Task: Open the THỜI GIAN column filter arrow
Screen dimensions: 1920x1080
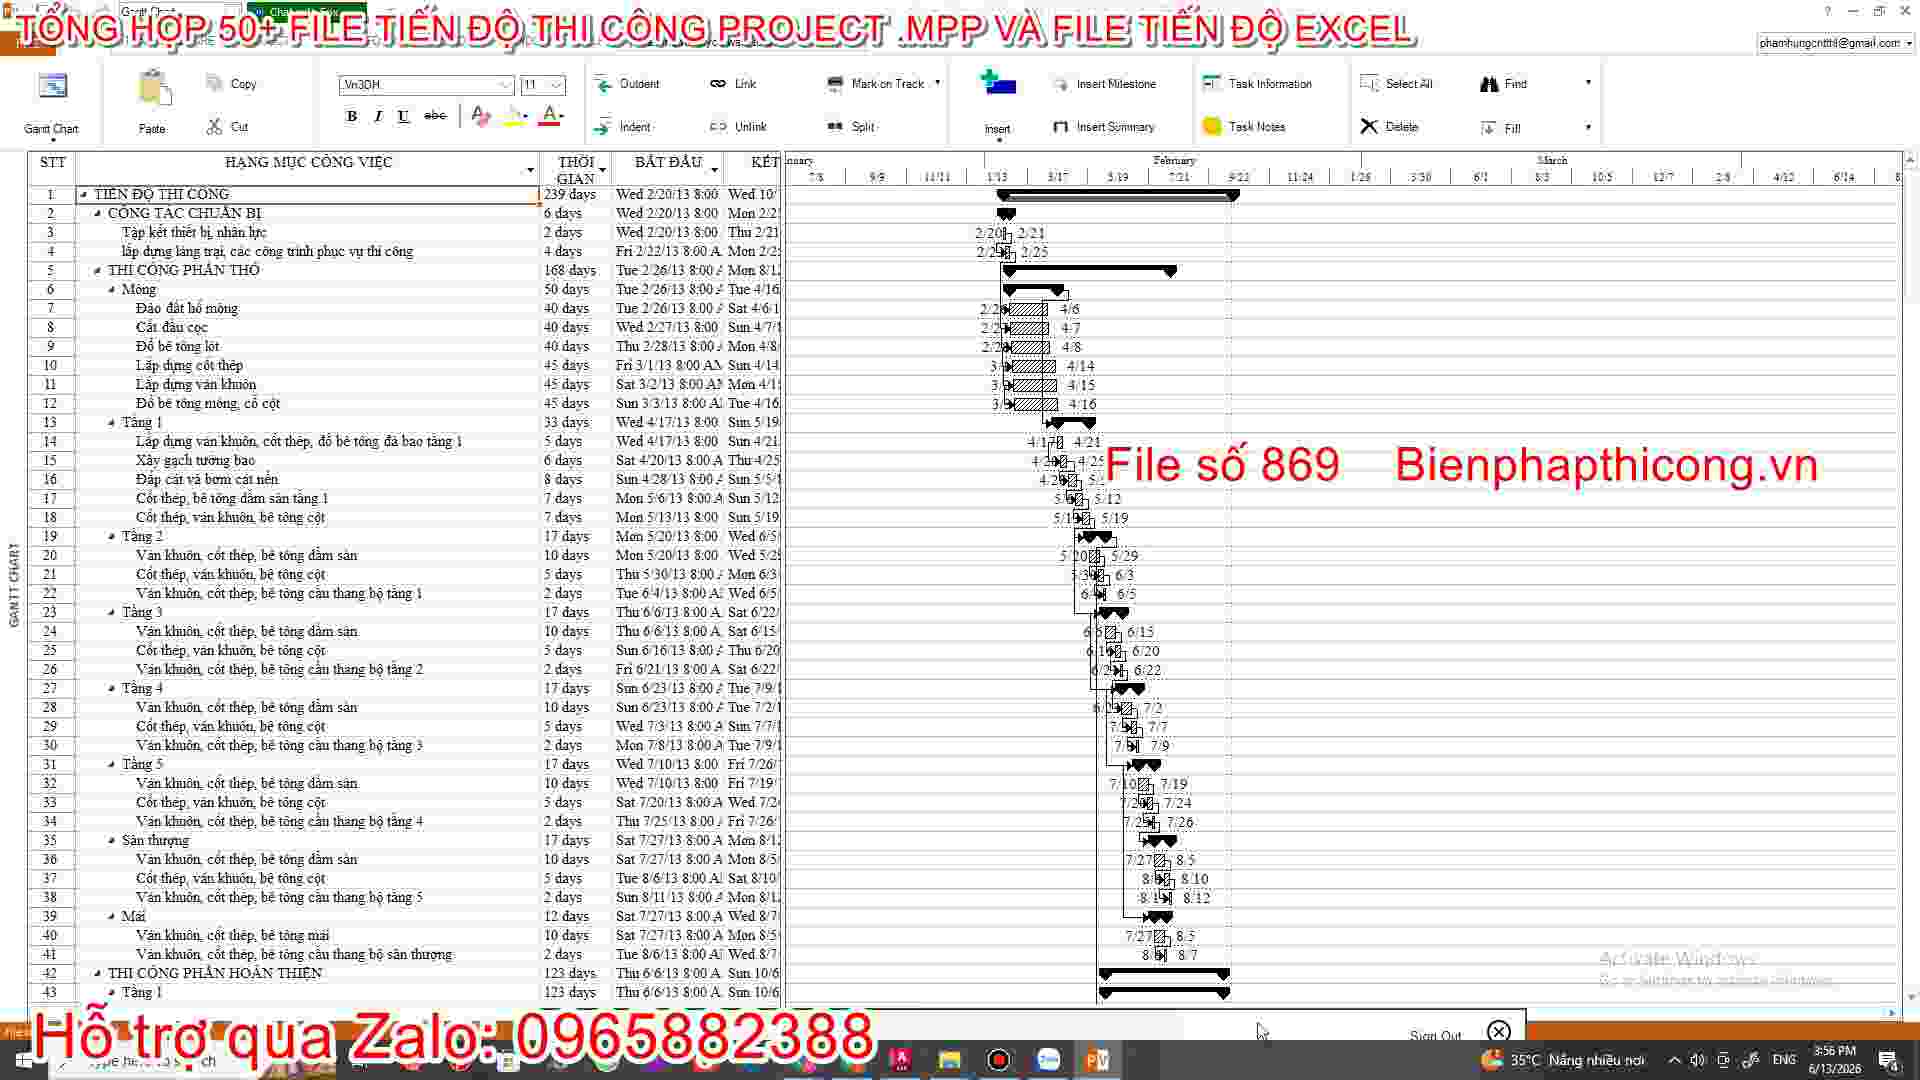Action: (x=602, y=170)
